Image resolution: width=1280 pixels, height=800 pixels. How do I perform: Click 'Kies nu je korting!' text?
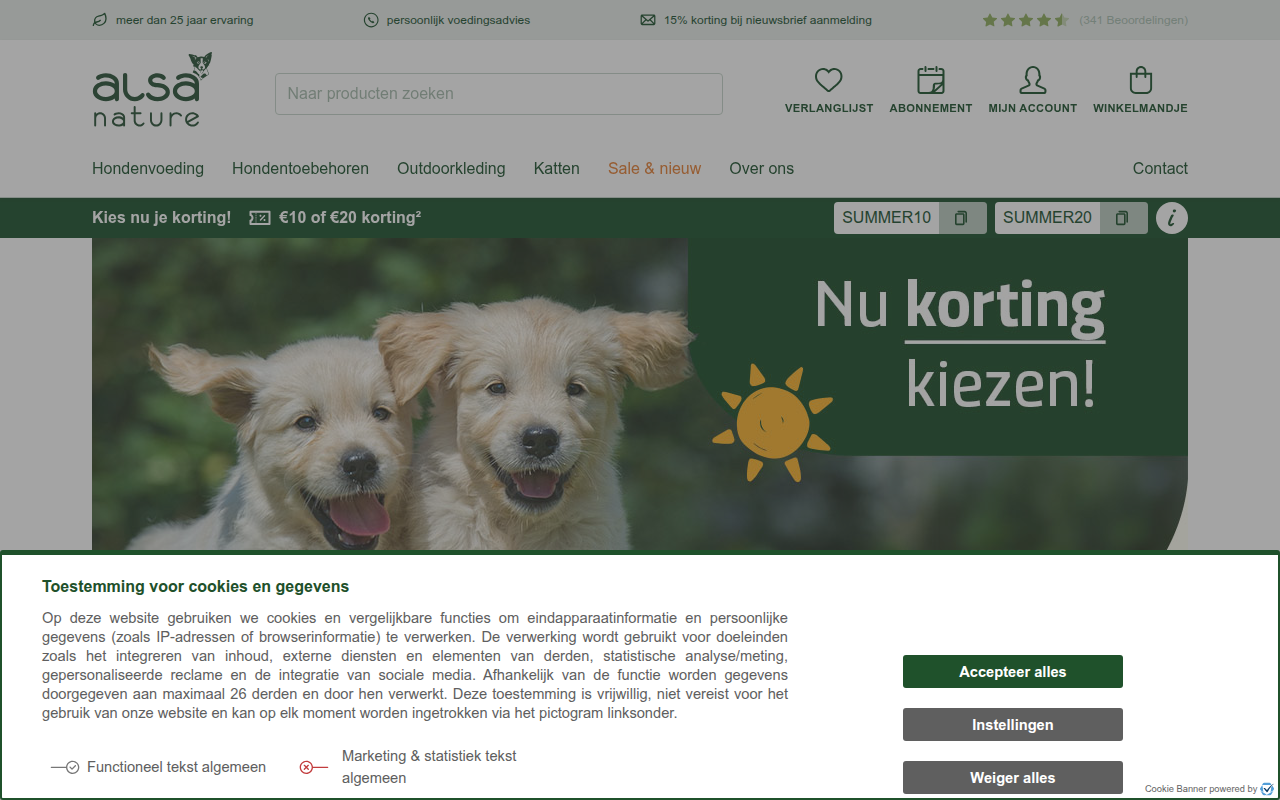(162, 218)
